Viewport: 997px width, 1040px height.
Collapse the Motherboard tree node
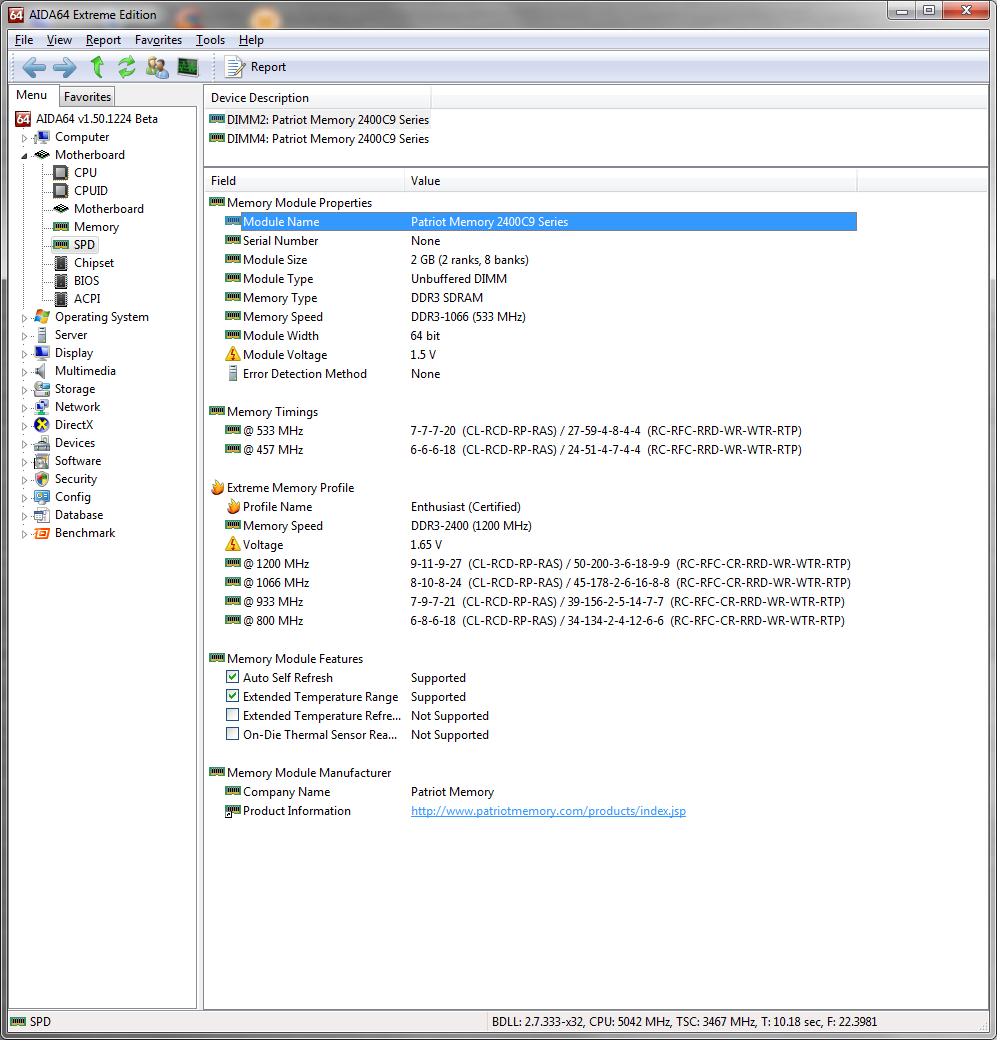tap(25, 156)
